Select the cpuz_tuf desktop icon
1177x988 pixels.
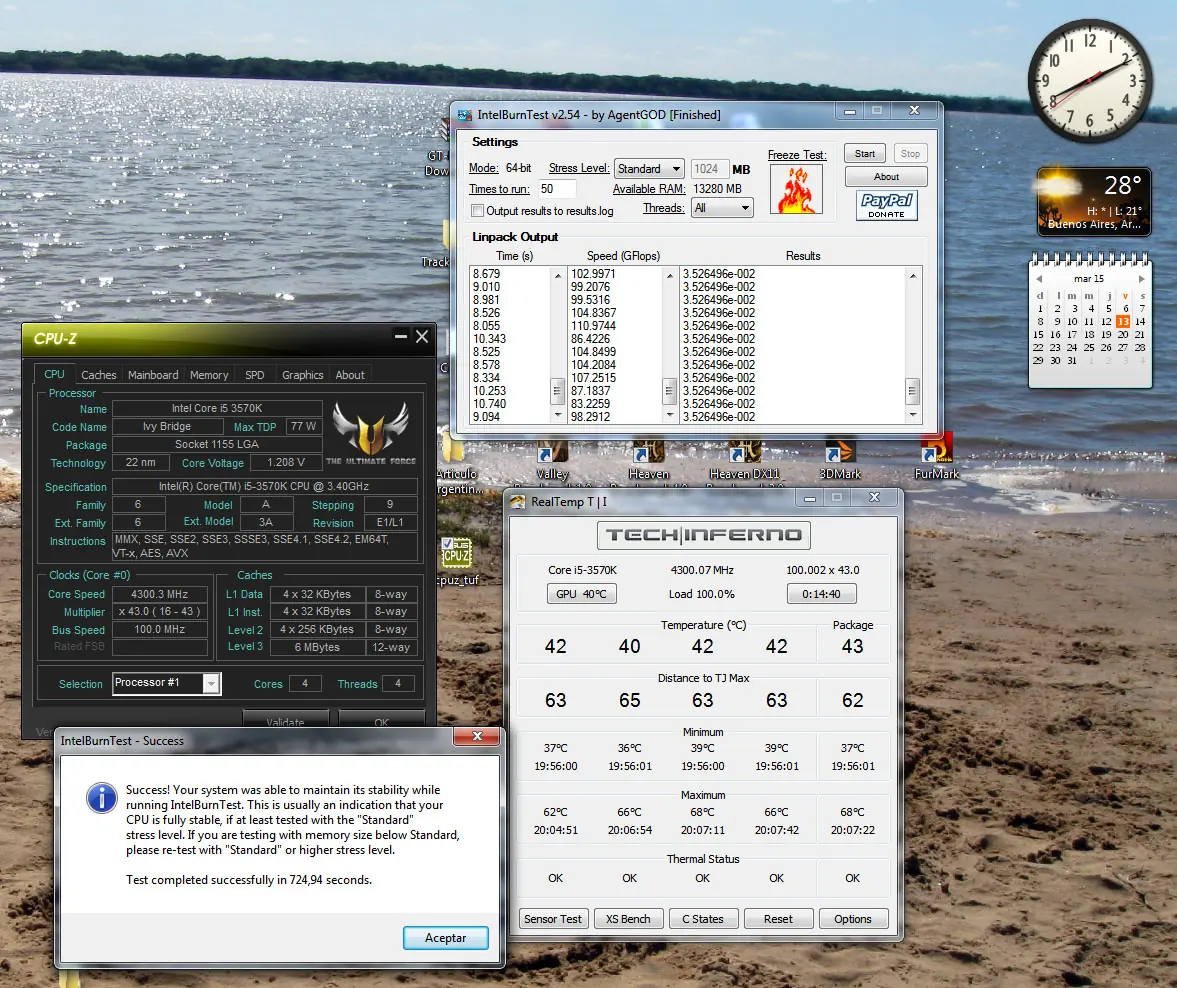pyautogui.click(x=456, y=562)
